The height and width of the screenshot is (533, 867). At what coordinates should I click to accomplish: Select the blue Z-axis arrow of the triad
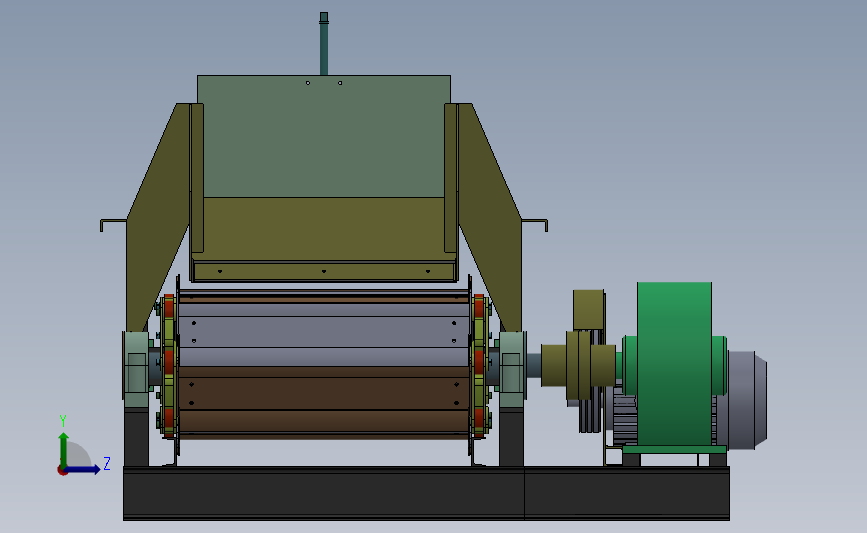click(x=82, y=469)
